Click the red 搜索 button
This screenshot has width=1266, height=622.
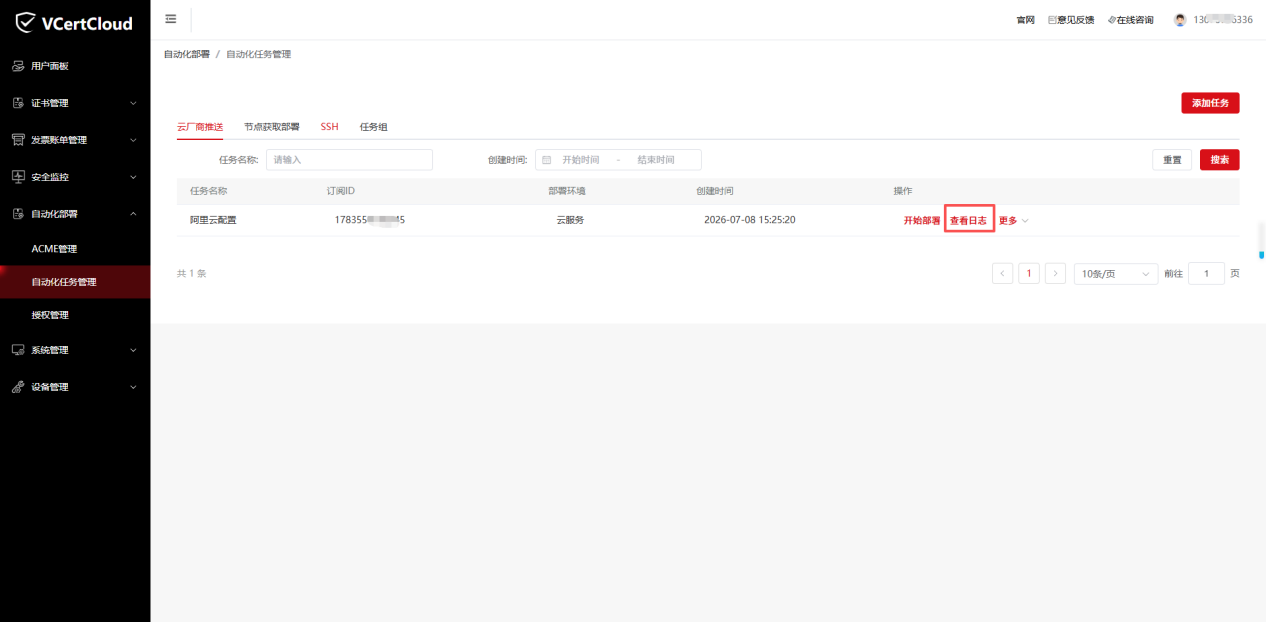pyautogui.click(x=1220, y=160)
